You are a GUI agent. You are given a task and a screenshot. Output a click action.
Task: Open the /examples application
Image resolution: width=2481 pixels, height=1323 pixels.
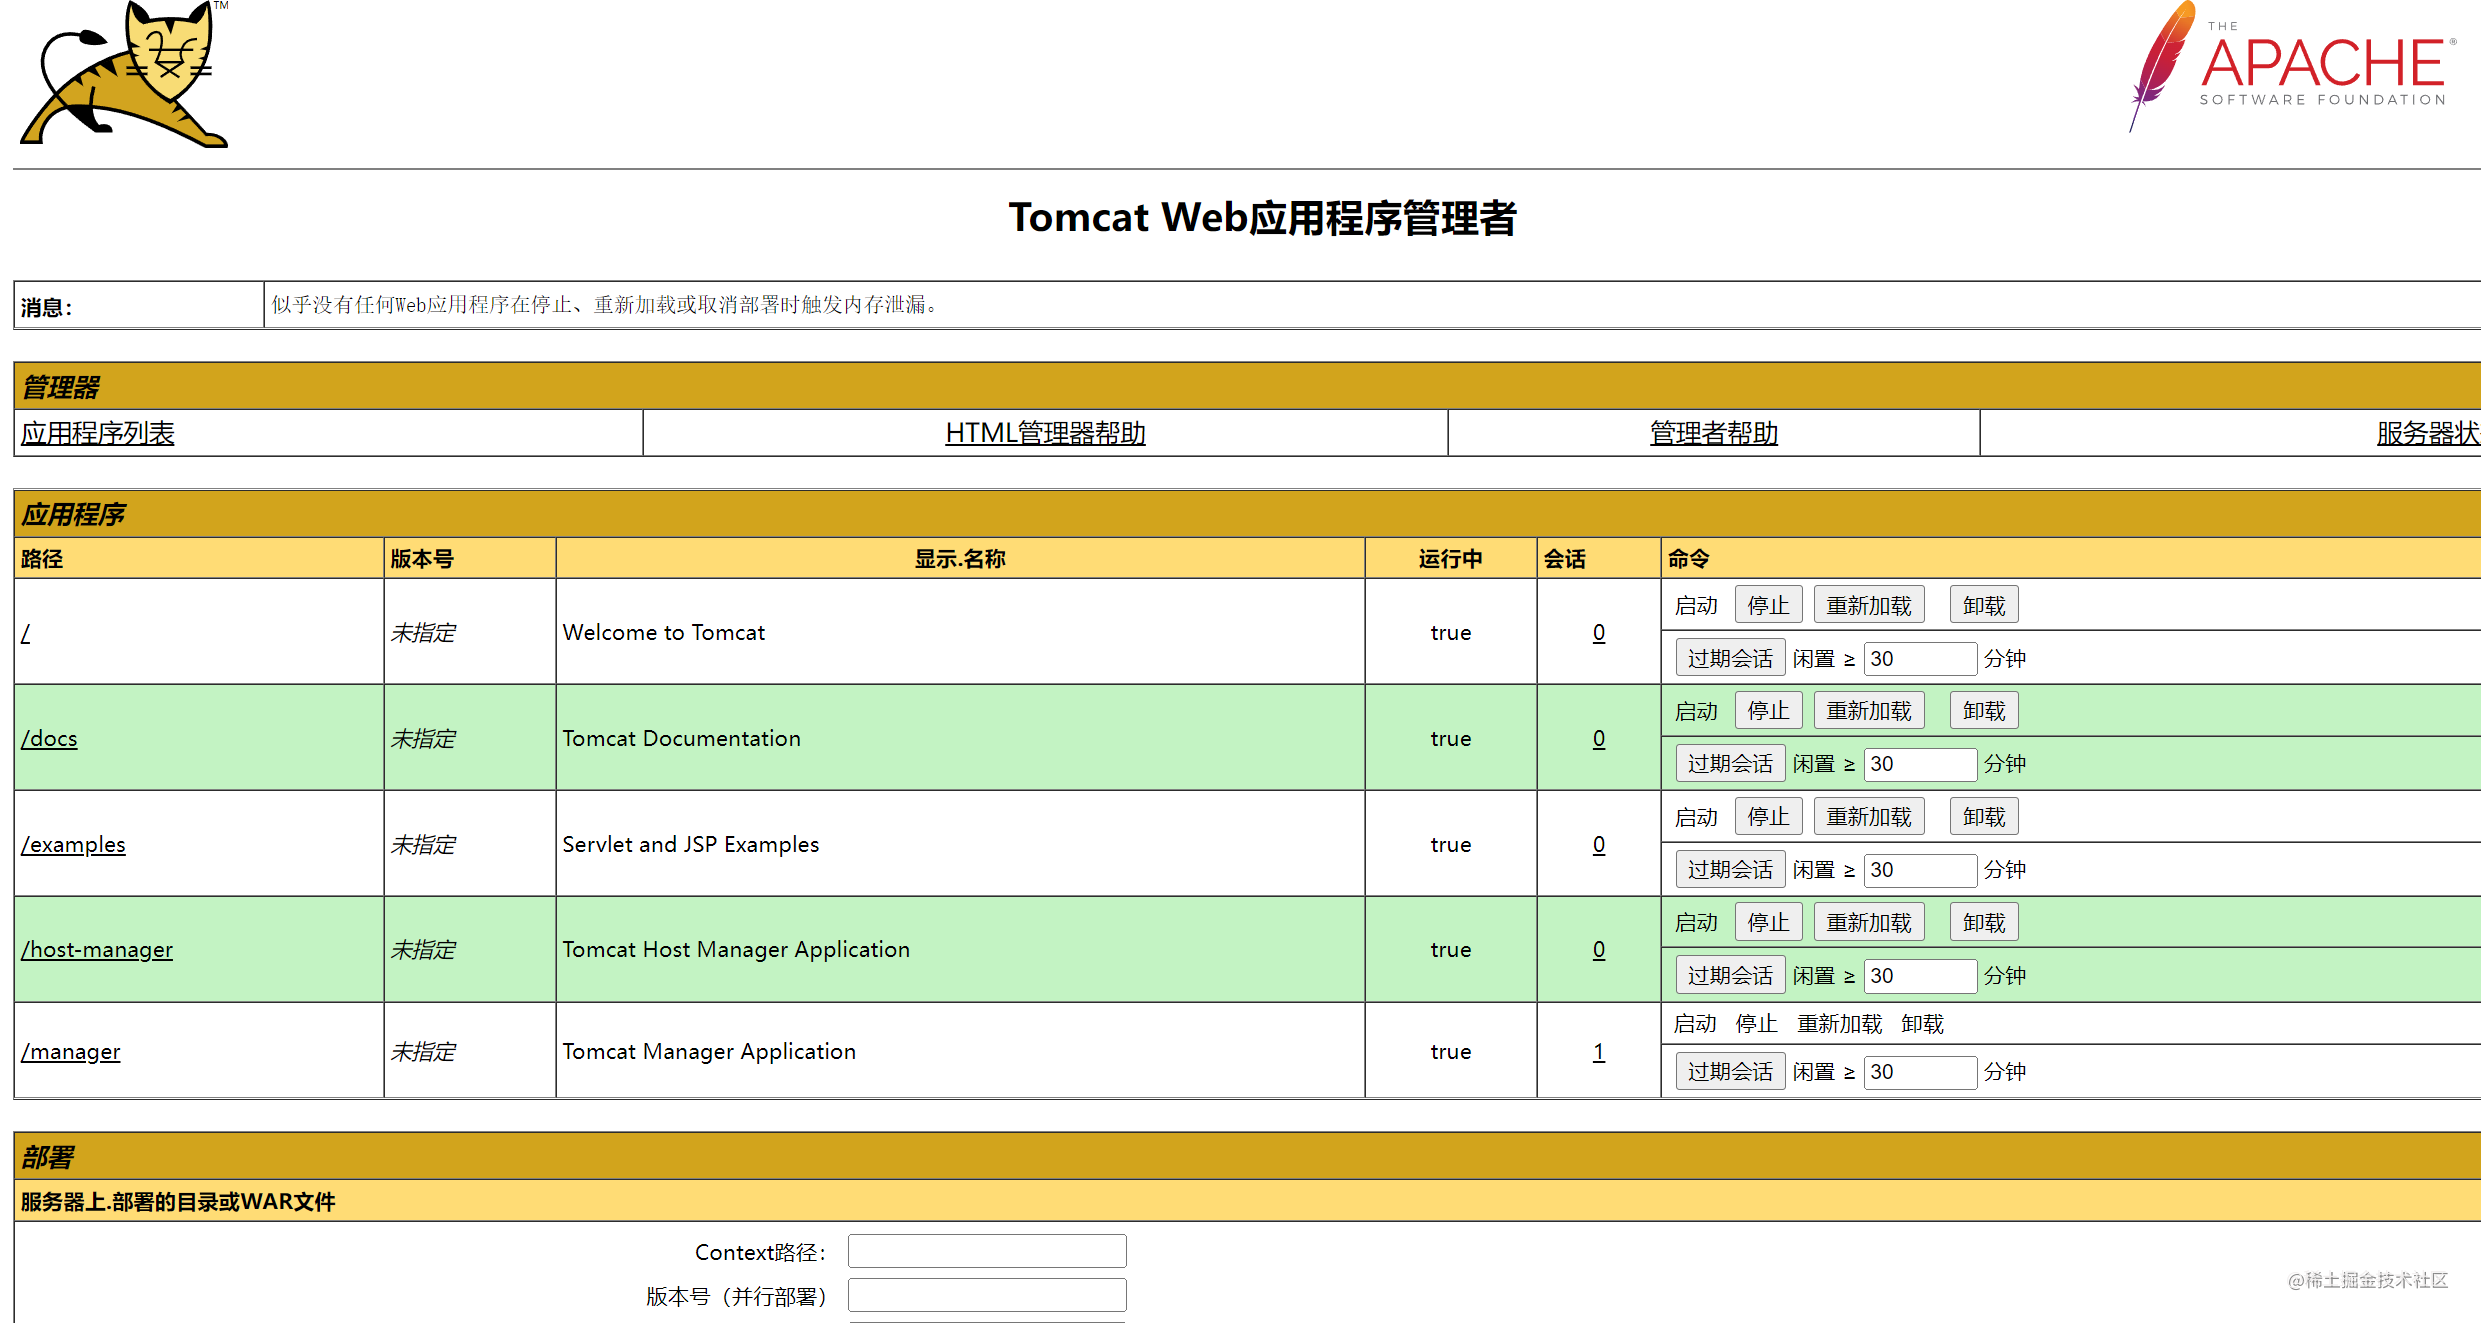click(x=73, y=844)
